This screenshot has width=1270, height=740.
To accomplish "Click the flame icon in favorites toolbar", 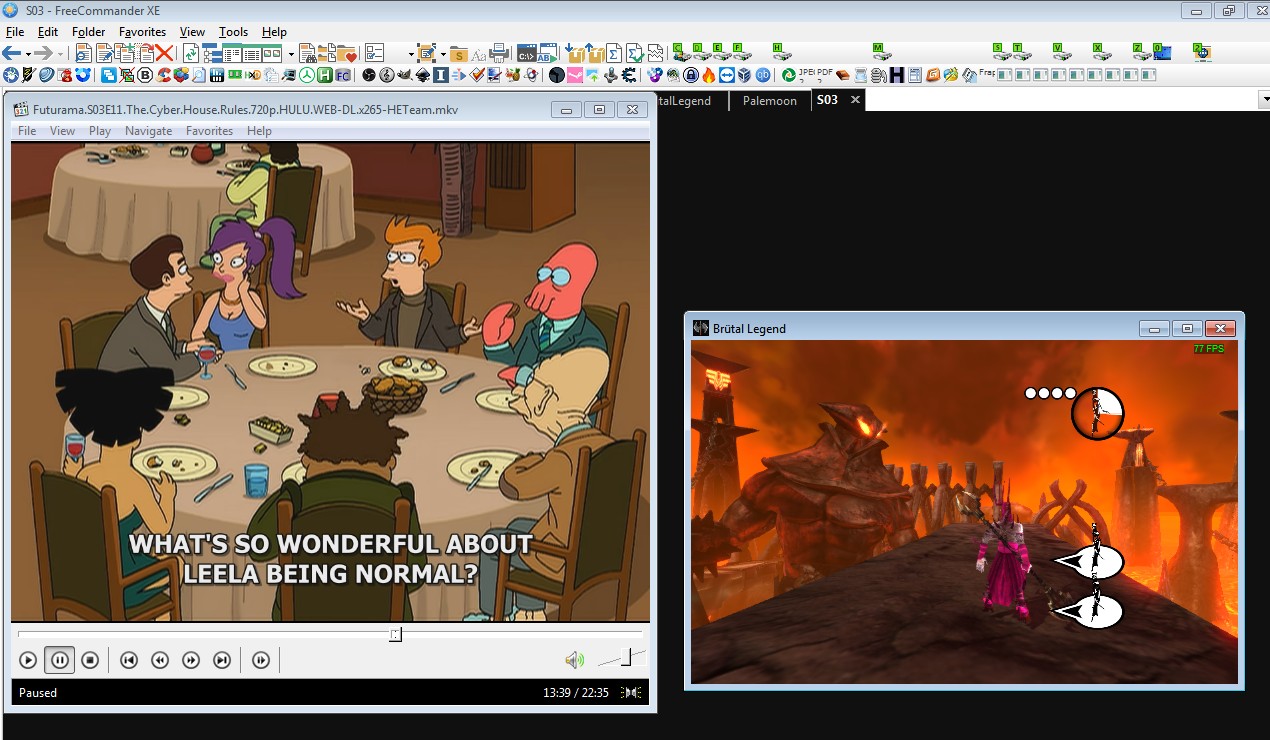I will coord(708,75).
